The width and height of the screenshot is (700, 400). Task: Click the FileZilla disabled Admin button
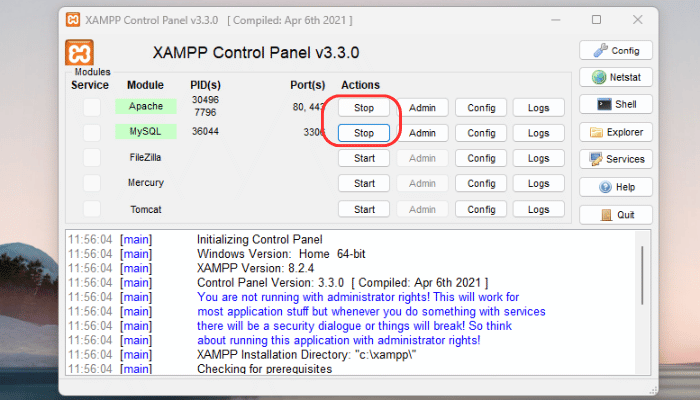click(422, 158)
